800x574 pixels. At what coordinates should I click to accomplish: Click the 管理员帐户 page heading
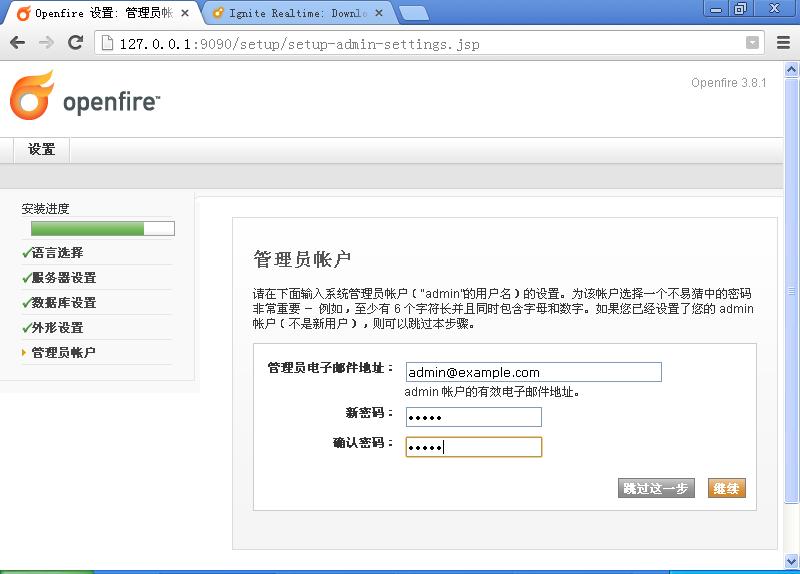302,259
